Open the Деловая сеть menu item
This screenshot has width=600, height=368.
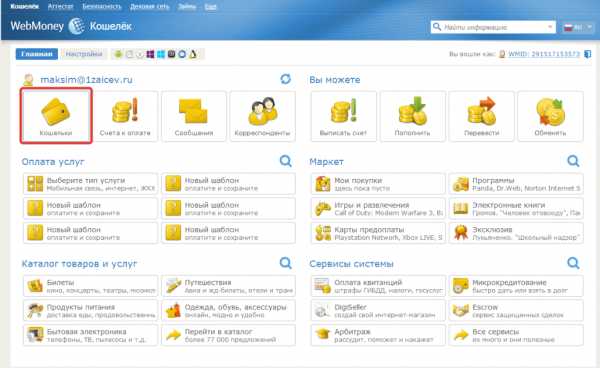pos(150,7)
